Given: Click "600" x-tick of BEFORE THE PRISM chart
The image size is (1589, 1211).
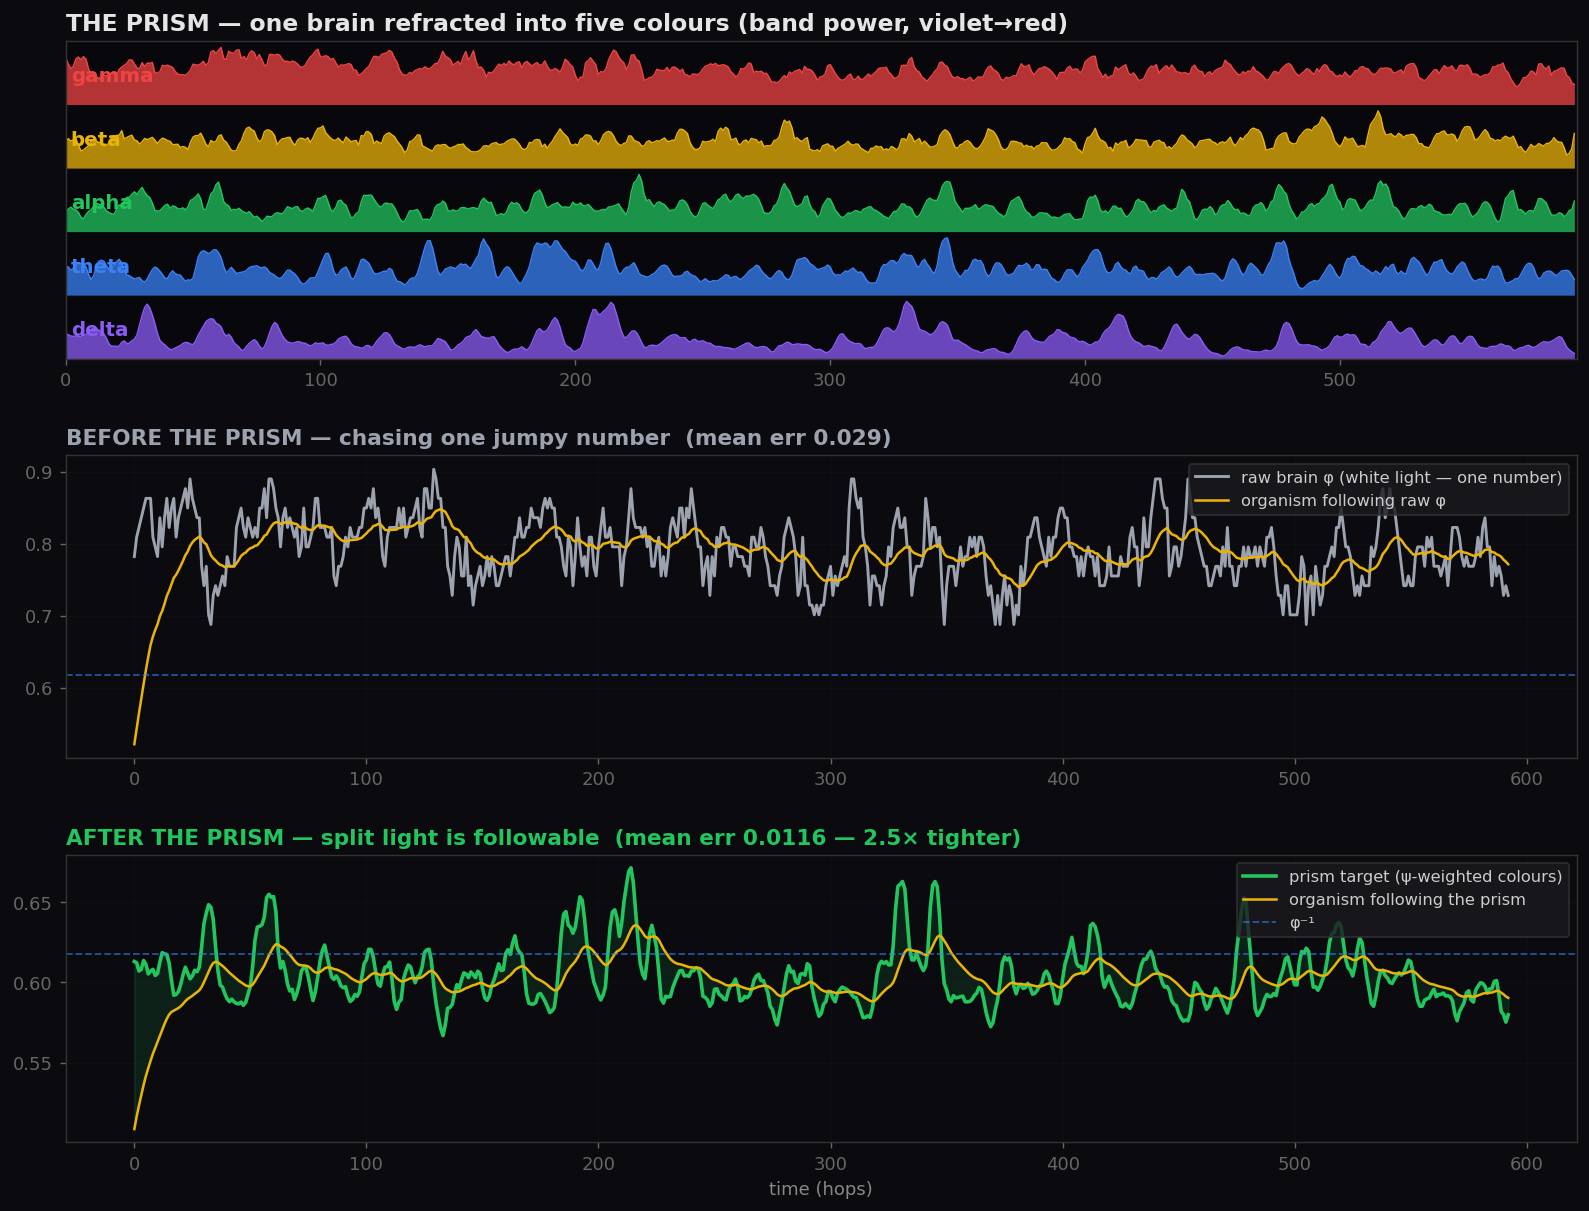Looking at the screenshot, I should (x=1527, y=779).
